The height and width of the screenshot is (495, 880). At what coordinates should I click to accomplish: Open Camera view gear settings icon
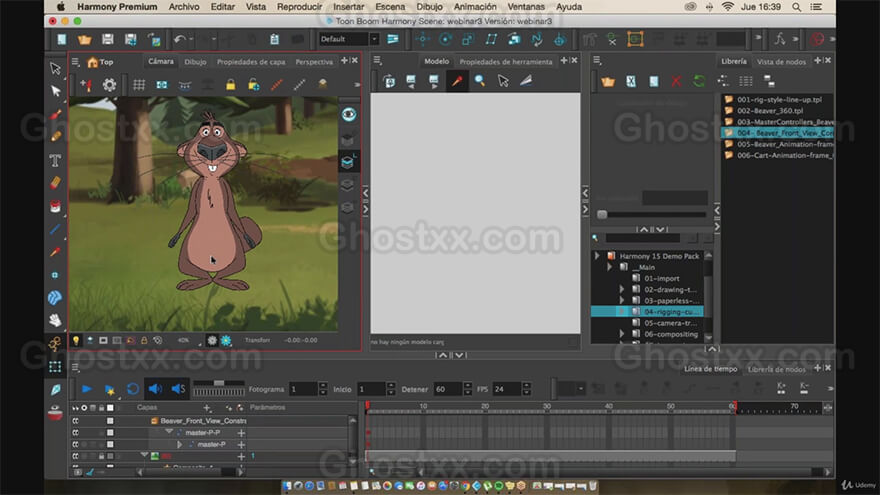pyautogui.click(x=109, y=85)
